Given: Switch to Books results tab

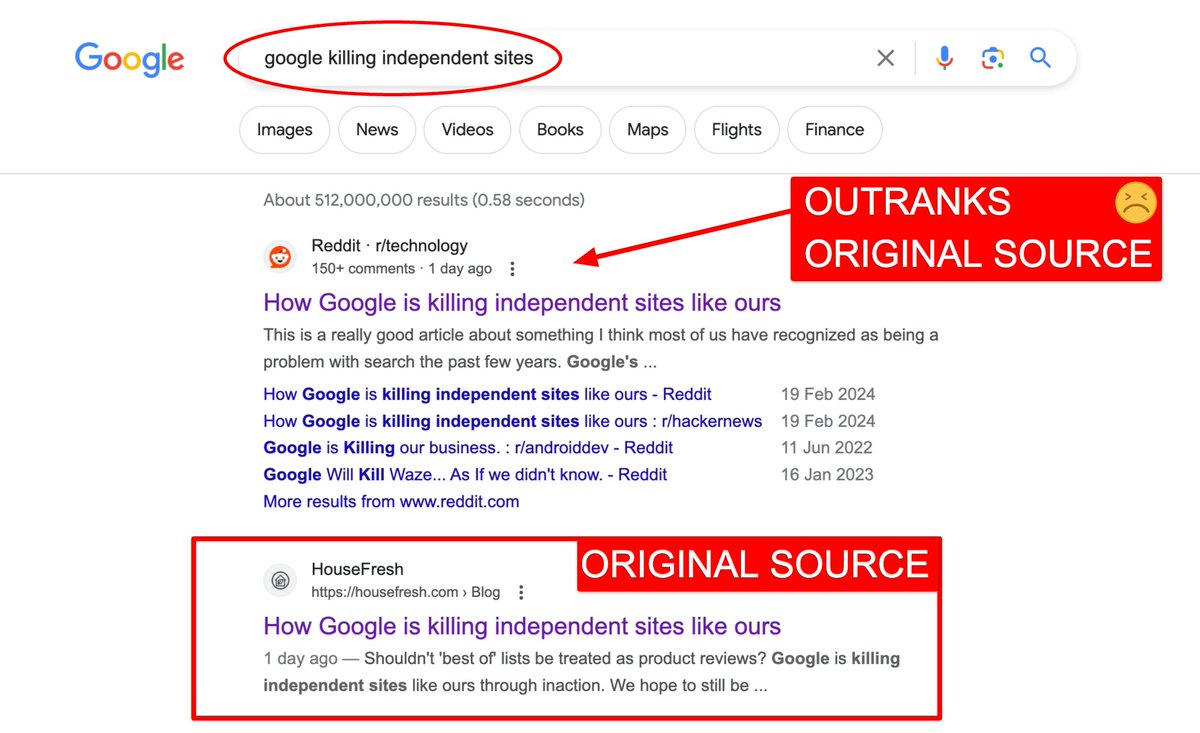Looking at the screenshot, I should tap(560, 129).
